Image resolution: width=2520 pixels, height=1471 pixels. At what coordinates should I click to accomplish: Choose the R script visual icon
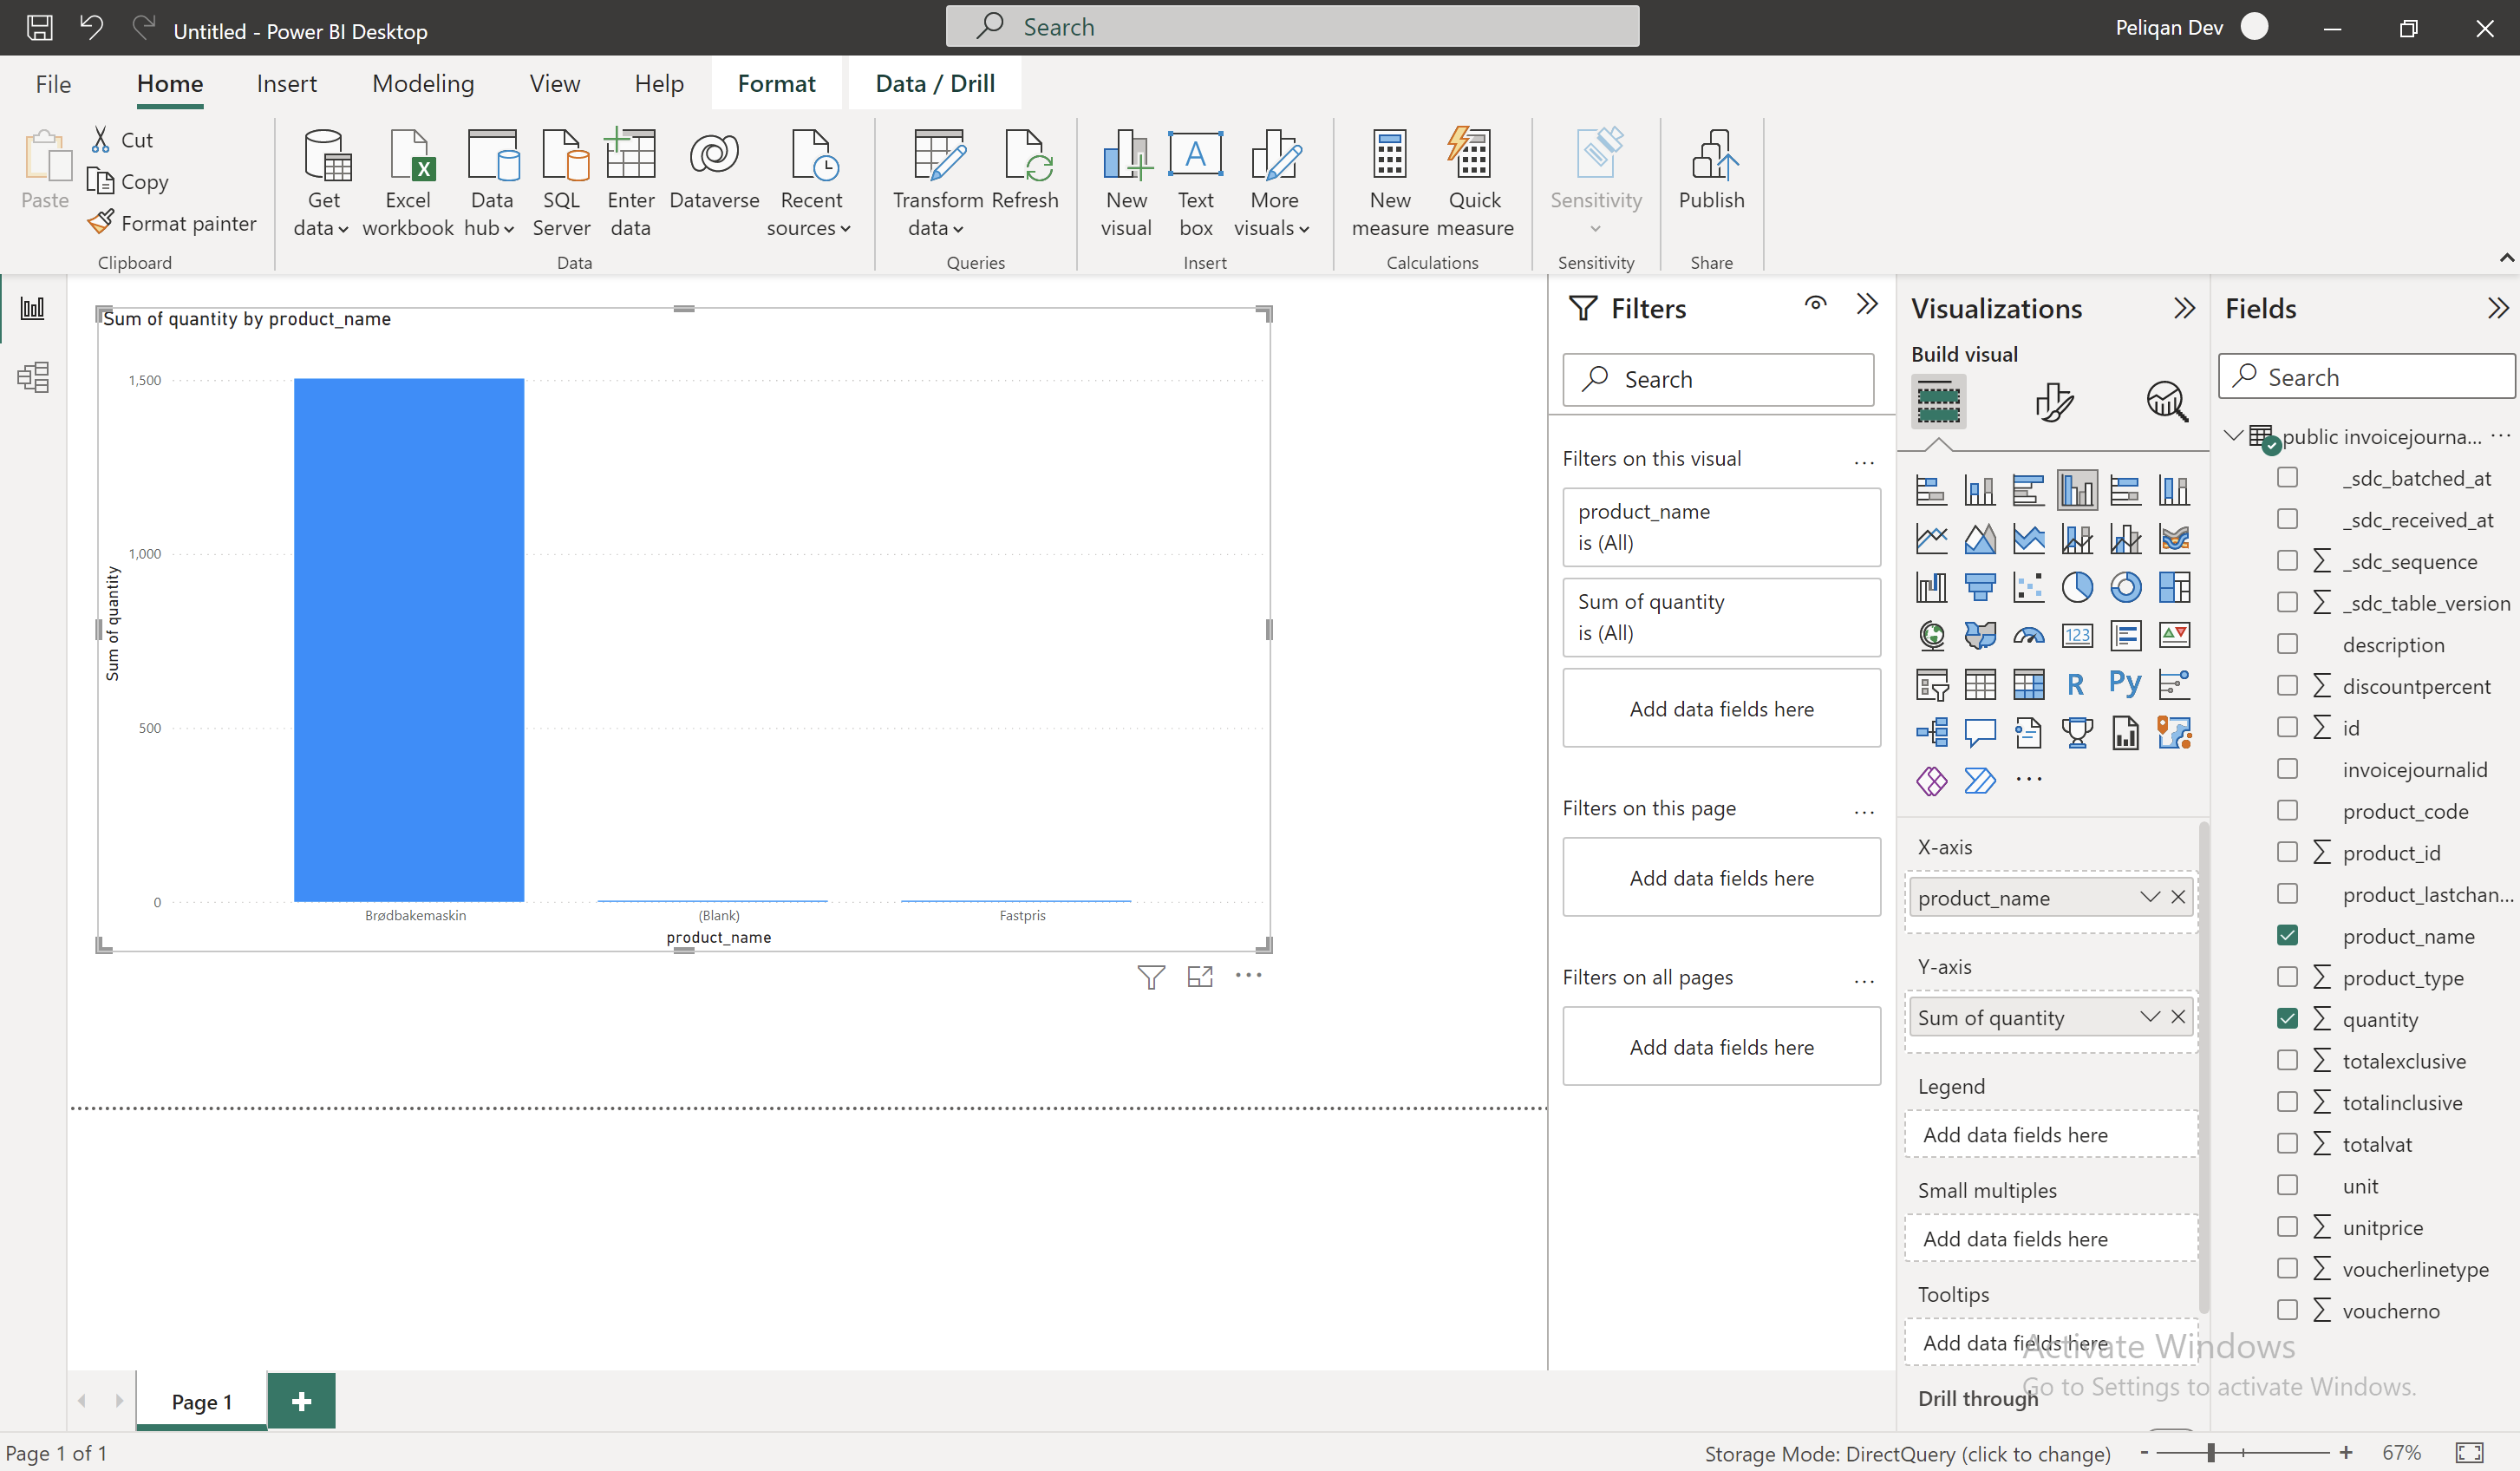pos(2076,684)
